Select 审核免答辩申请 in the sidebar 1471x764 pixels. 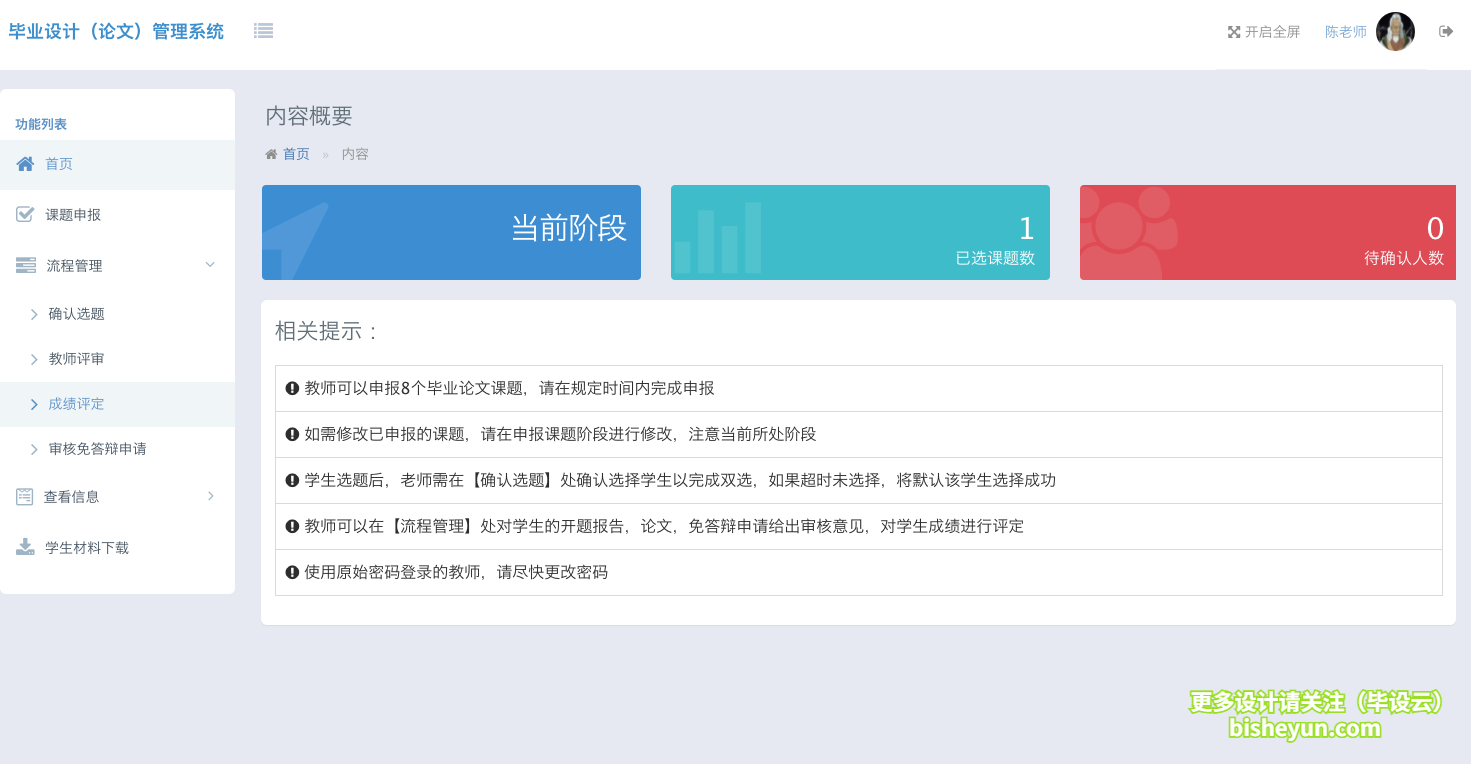tap(95, 449)
